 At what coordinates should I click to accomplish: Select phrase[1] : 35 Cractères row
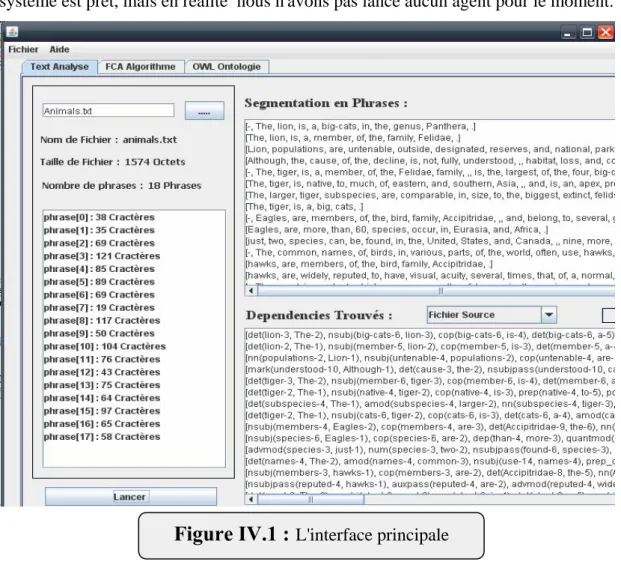(135, 230)
